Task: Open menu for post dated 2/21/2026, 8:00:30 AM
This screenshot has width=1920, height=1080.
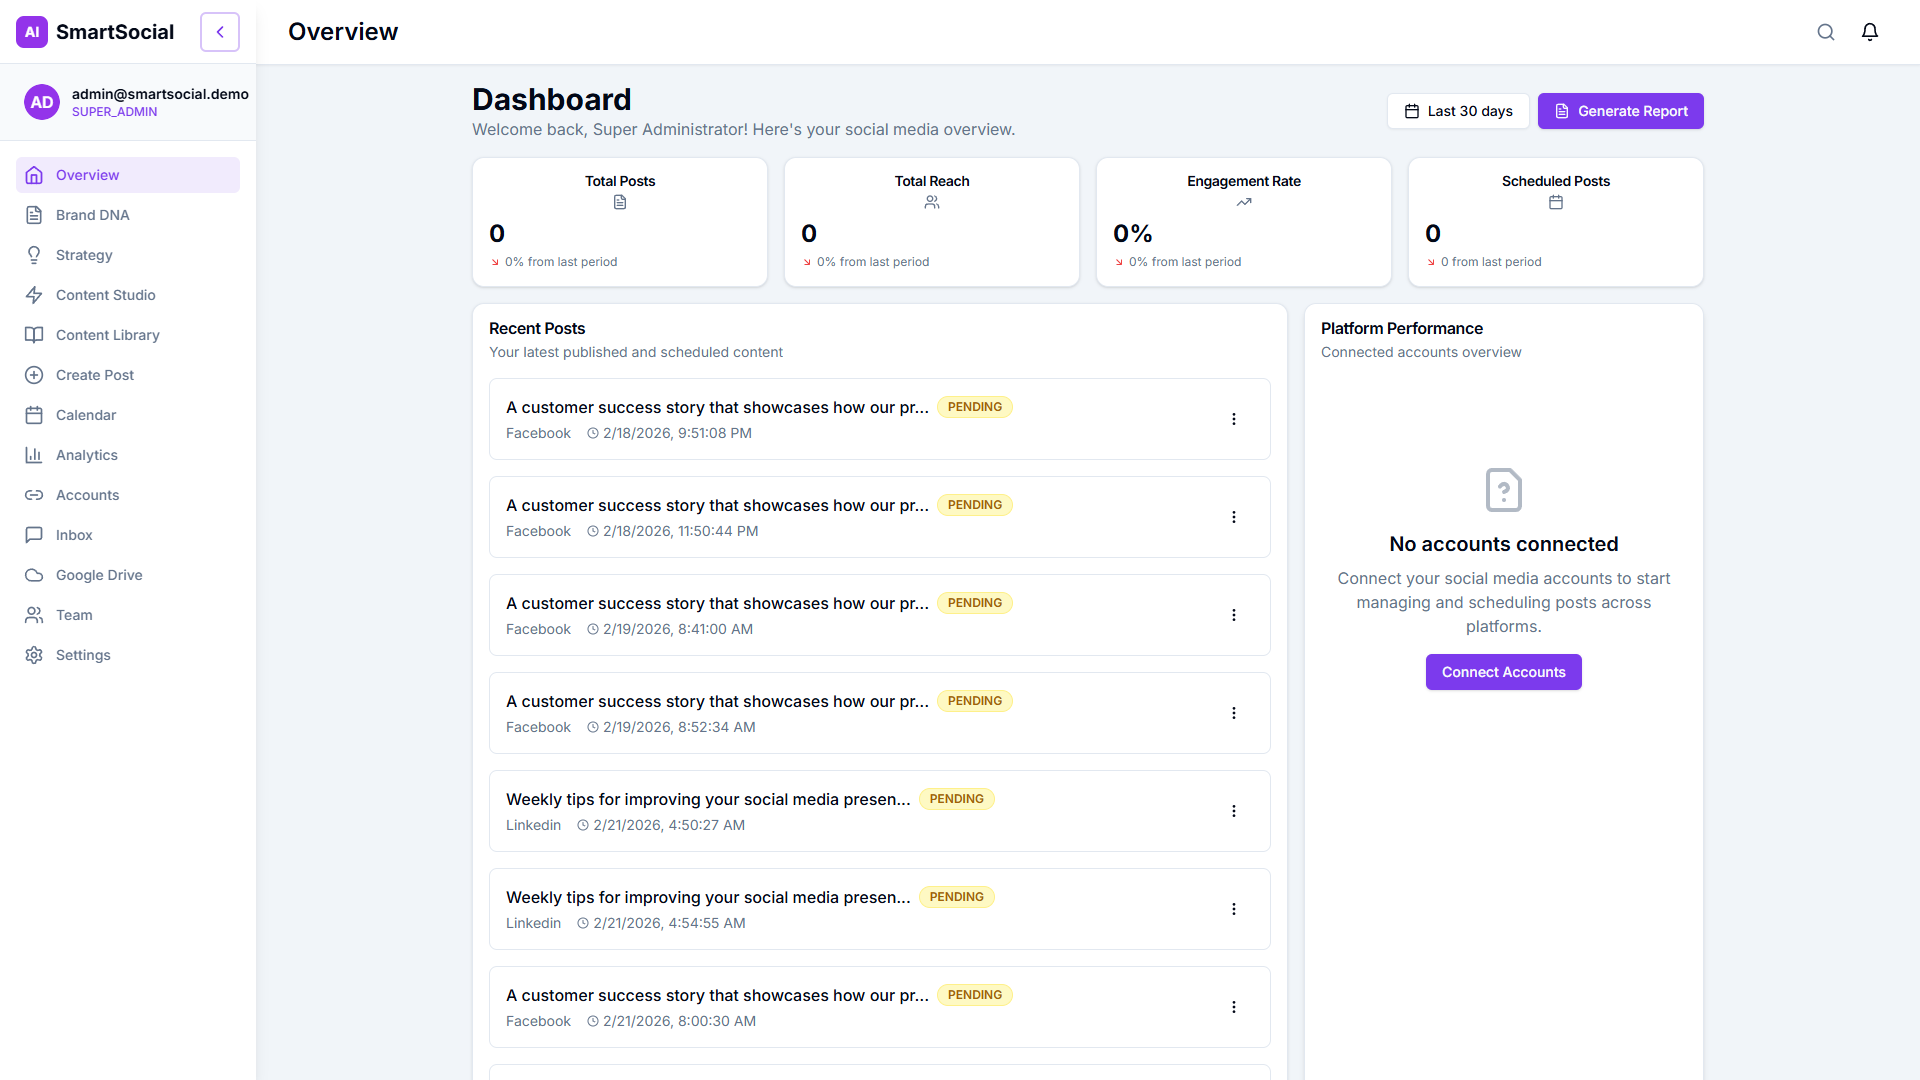Action: pyautogui.click(x=1234, y=1007)
